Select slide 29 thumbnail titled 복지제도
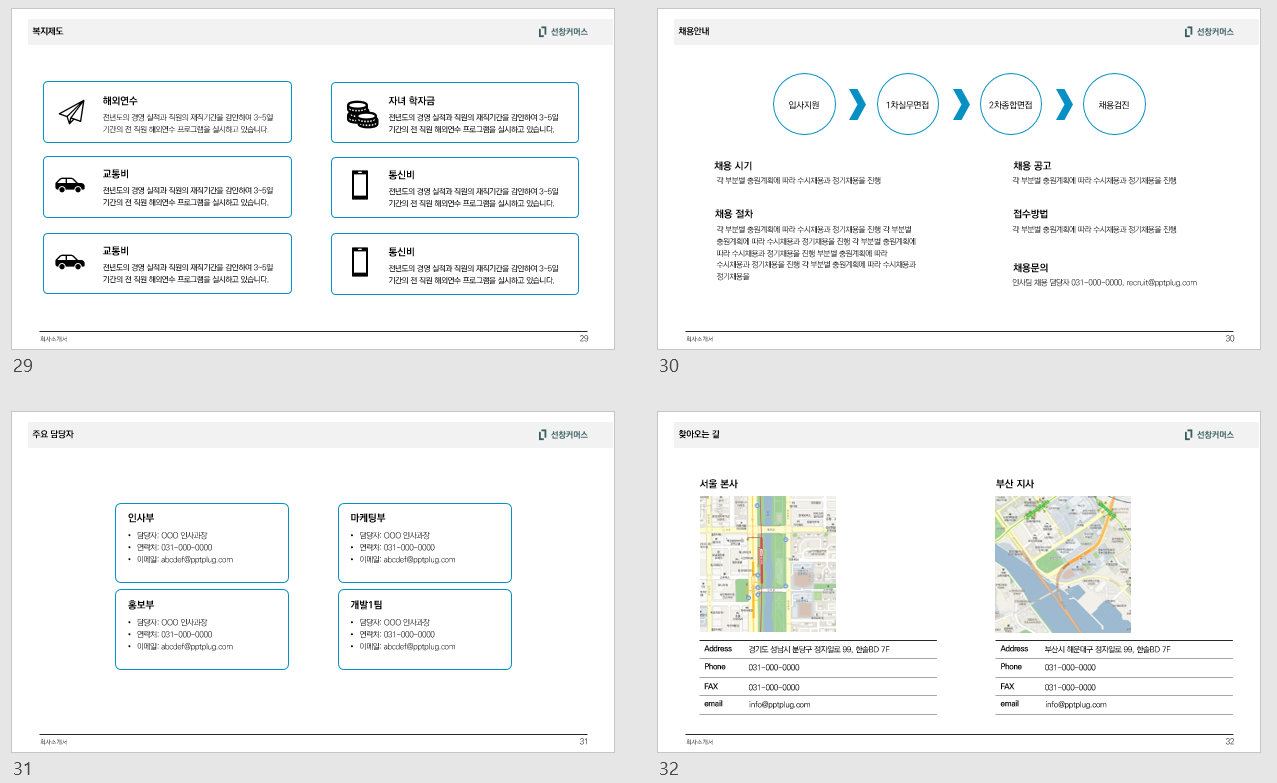 point(313,180)
